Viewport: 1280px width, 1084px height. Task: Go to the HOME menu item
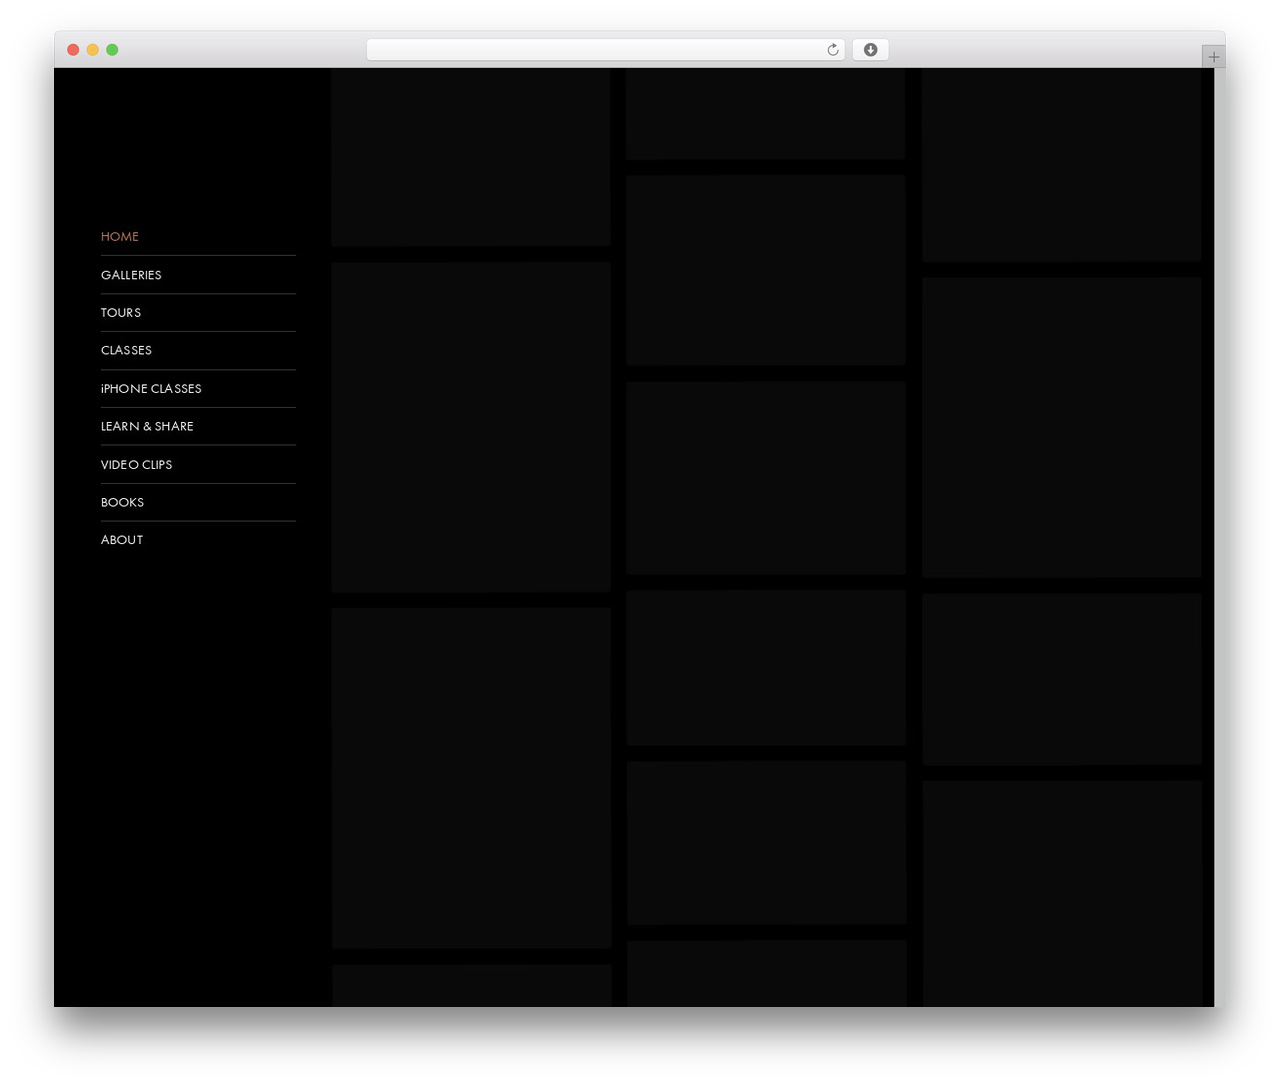click(x=120, y=237)
